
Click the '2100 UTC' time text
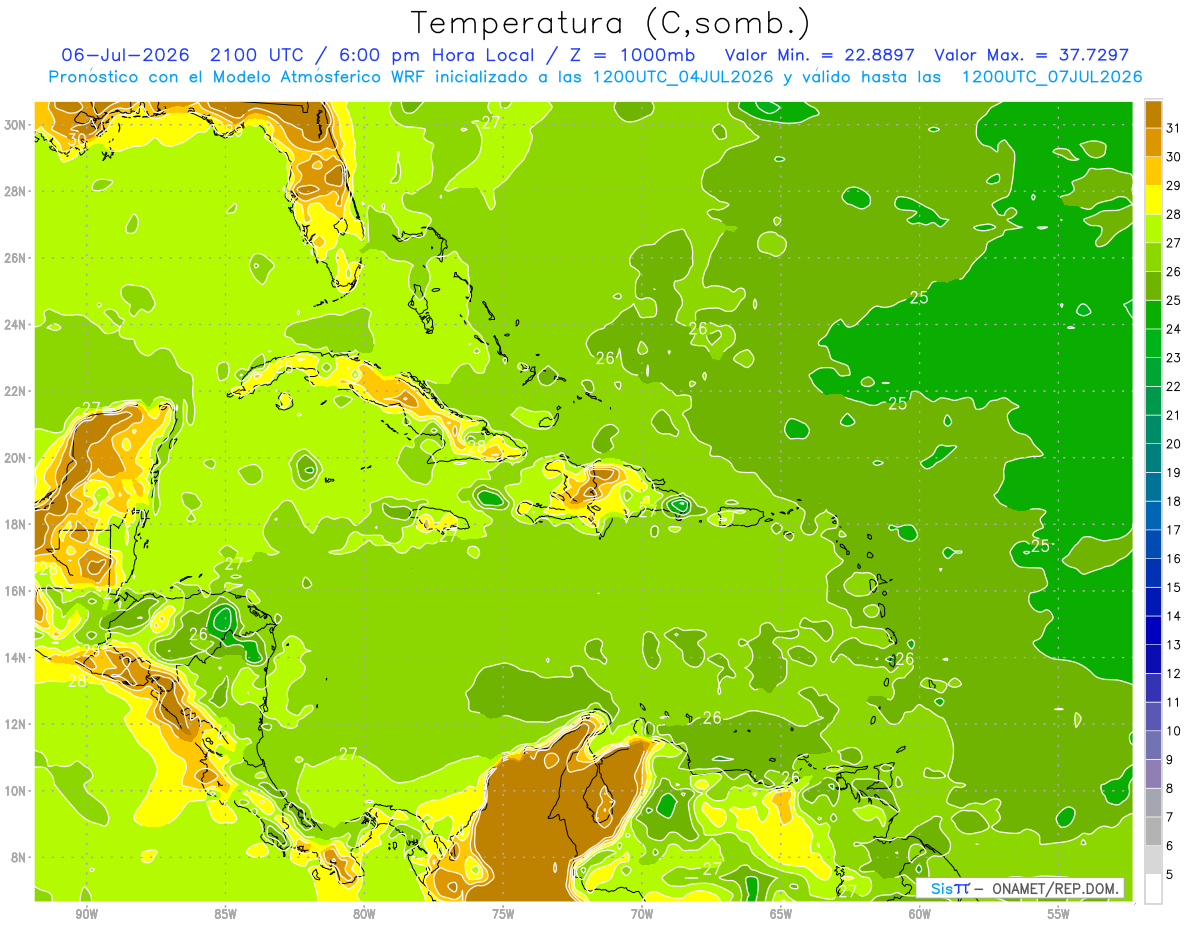coord(256,54)
